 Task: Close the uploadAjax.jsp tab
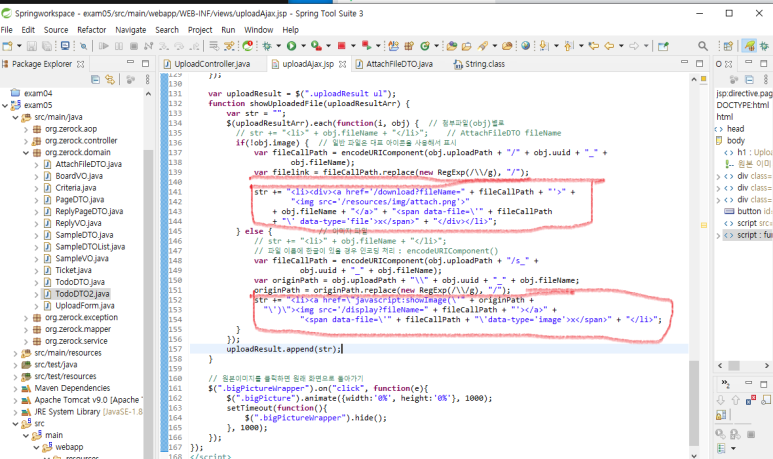point(342,64)
